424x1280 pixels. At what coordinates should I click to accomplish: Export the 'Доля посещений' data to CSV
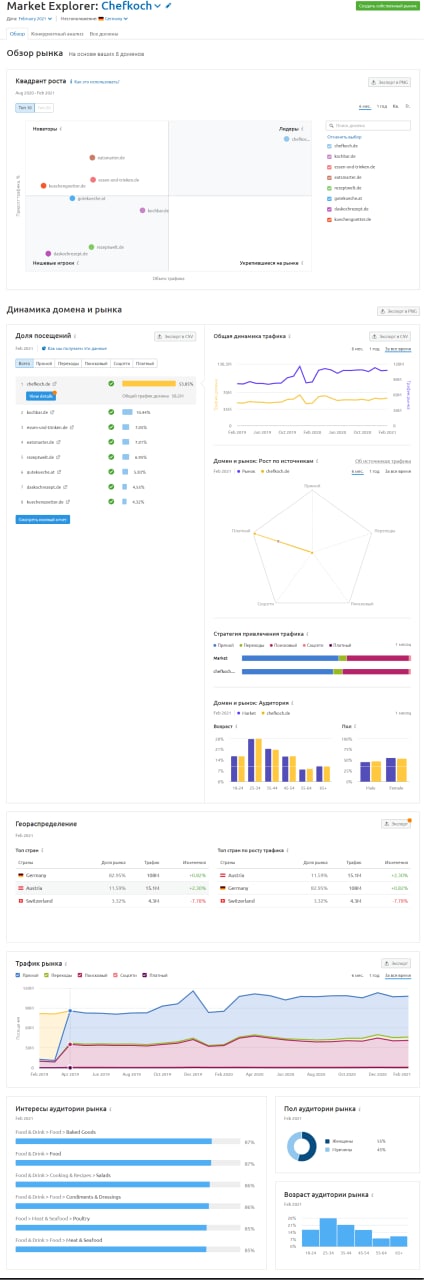[x=174, y=337]
